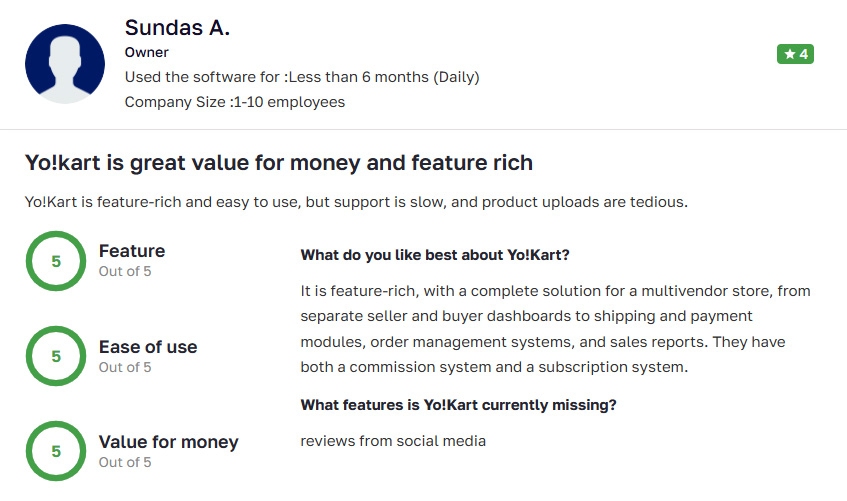This screenshot has height=501, width=847.
Task: Click the usage duration text line
Action: tap(302, 77)
